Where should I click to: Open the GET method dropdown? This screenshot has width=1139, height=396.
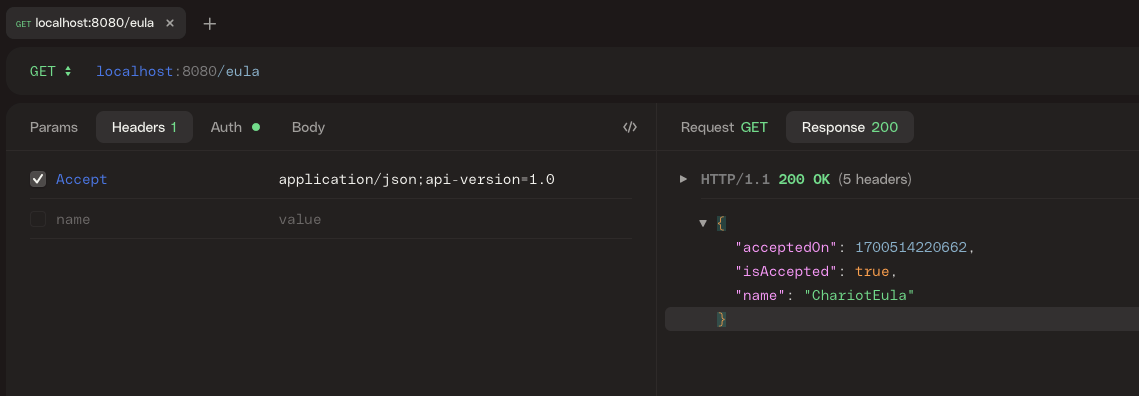coord(51,71)
